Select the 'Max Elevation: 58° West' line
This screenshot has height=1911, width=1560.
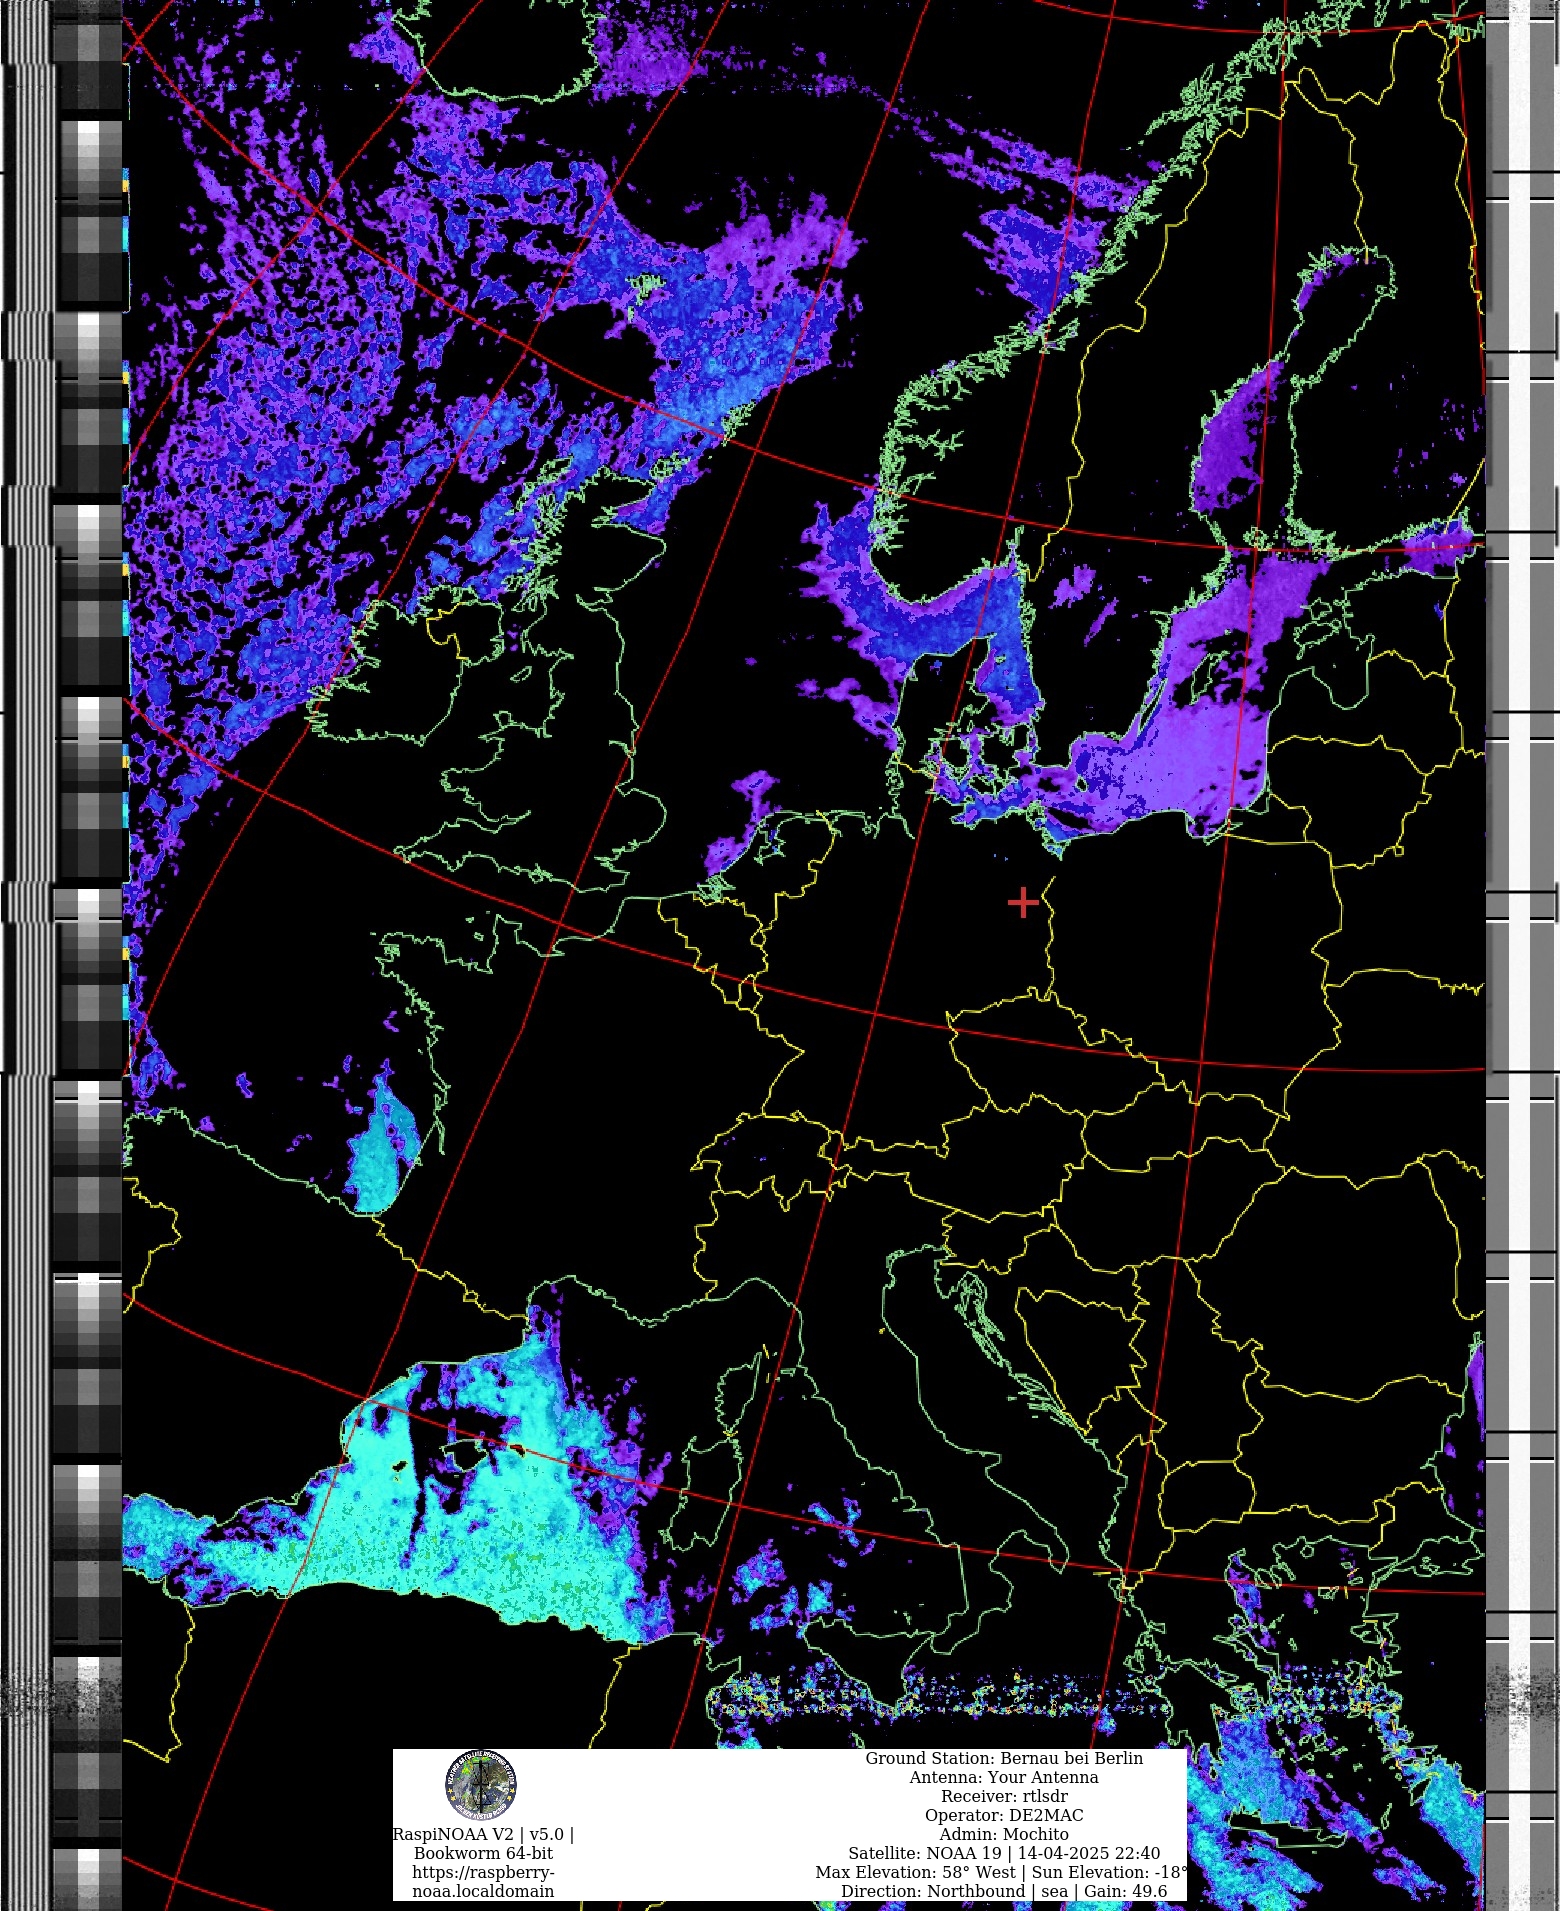point(1001,1872)
